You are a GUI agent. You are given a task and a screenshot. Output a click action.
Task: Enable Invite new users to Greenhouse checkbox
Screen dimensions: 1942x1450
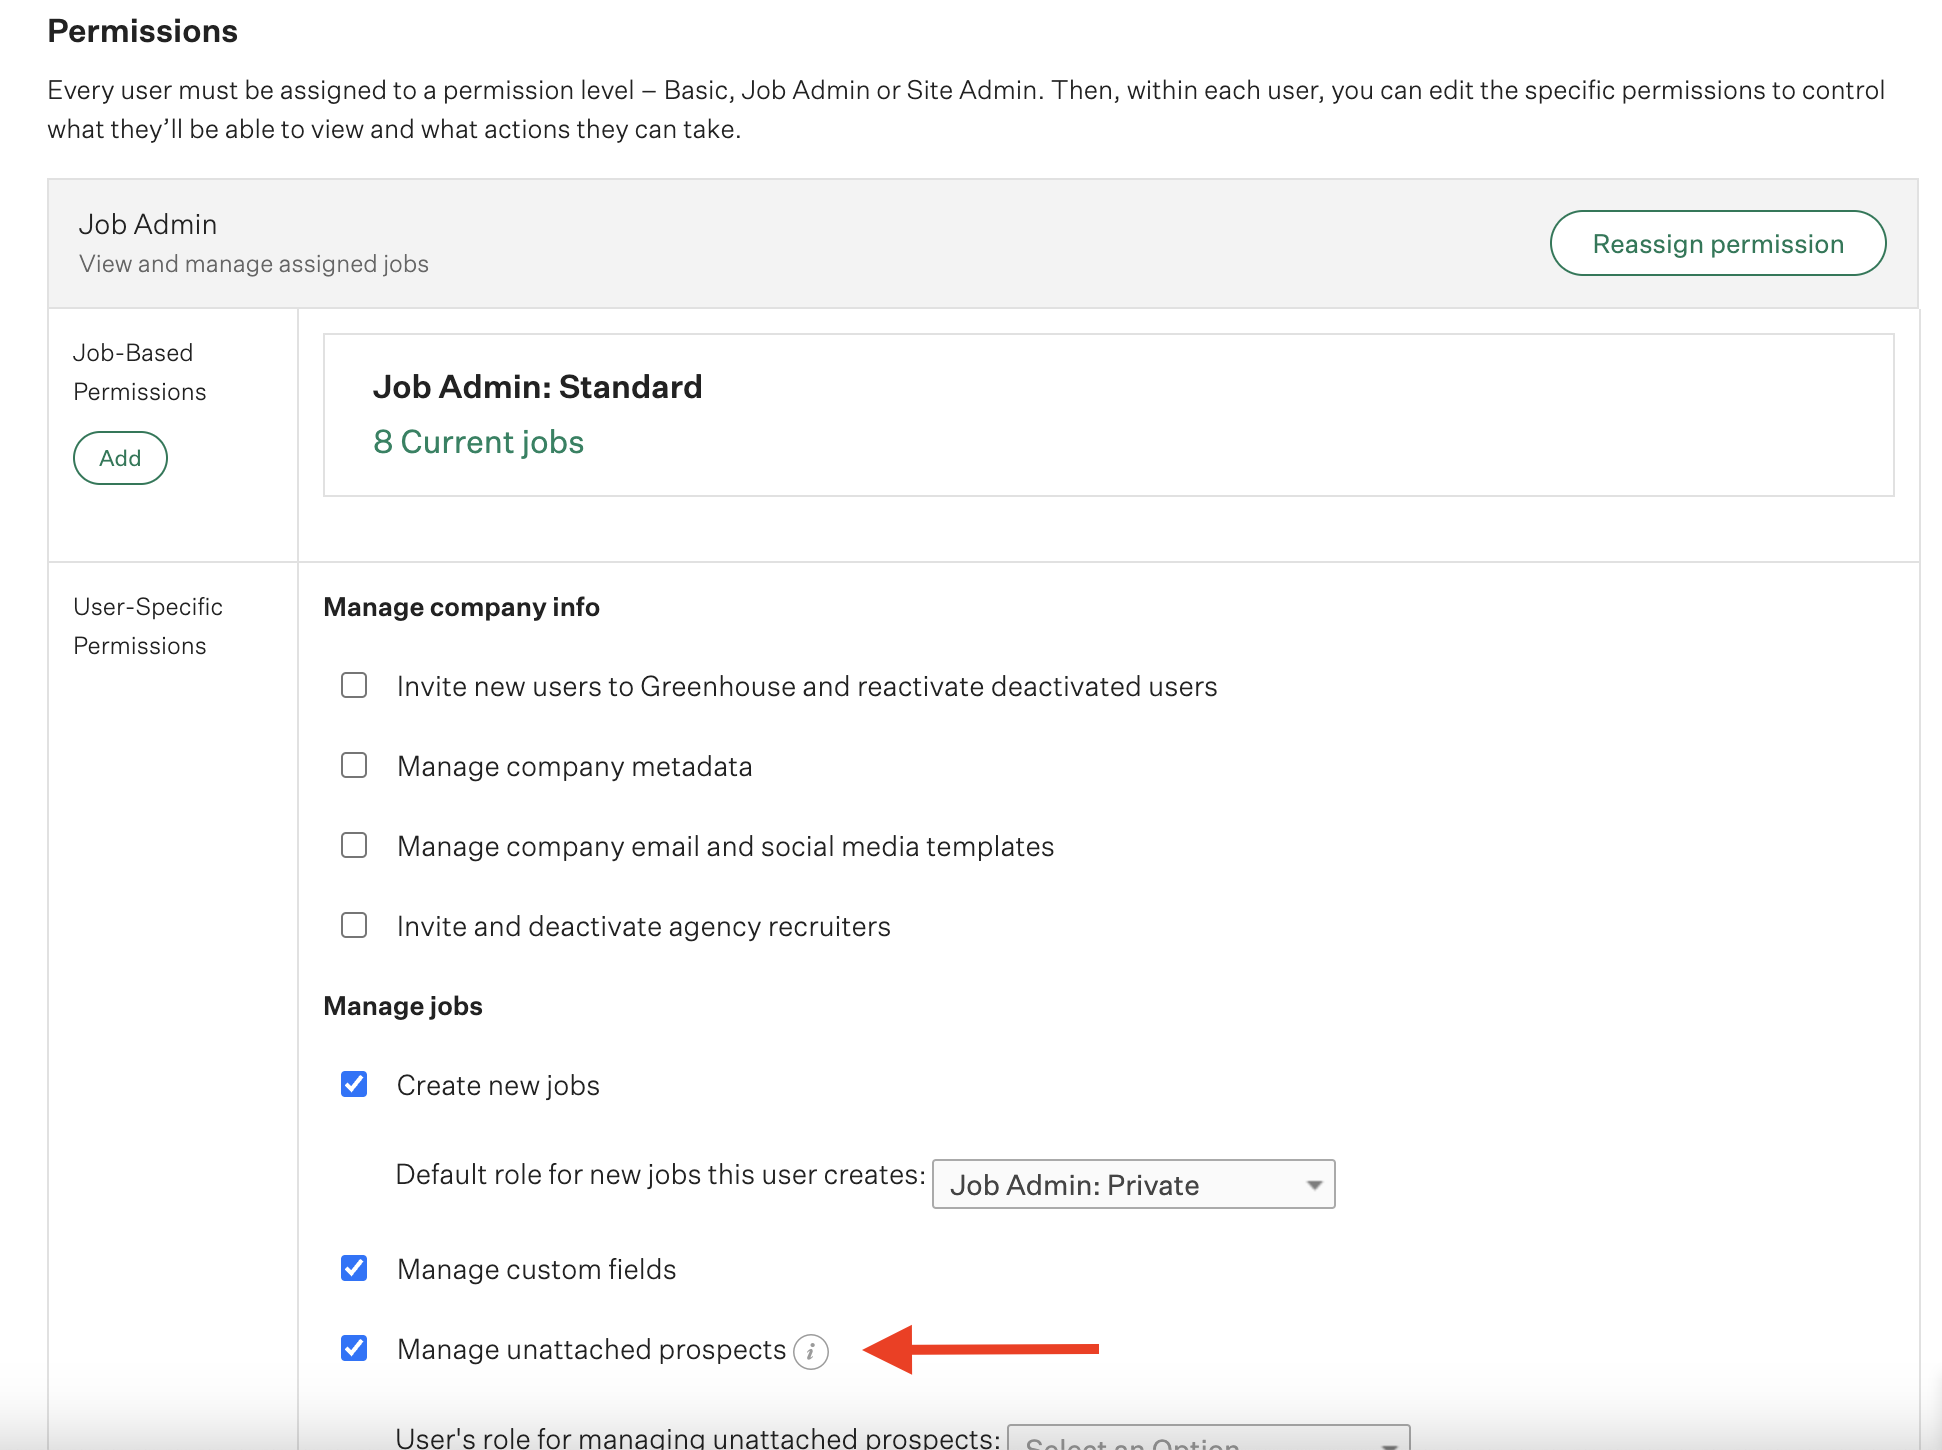(x=354, y=685)
